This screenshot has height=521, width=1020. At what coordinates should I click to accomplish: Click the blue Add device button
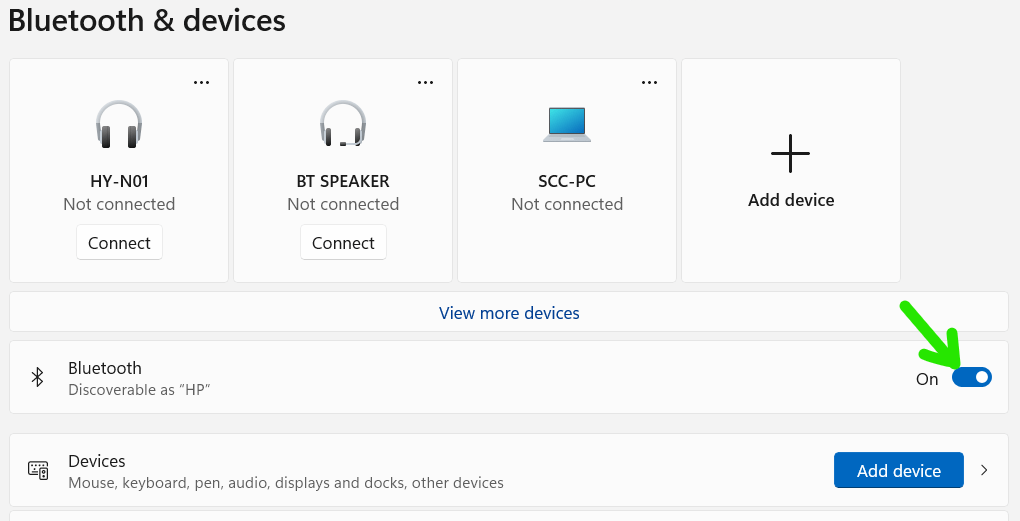898,470
